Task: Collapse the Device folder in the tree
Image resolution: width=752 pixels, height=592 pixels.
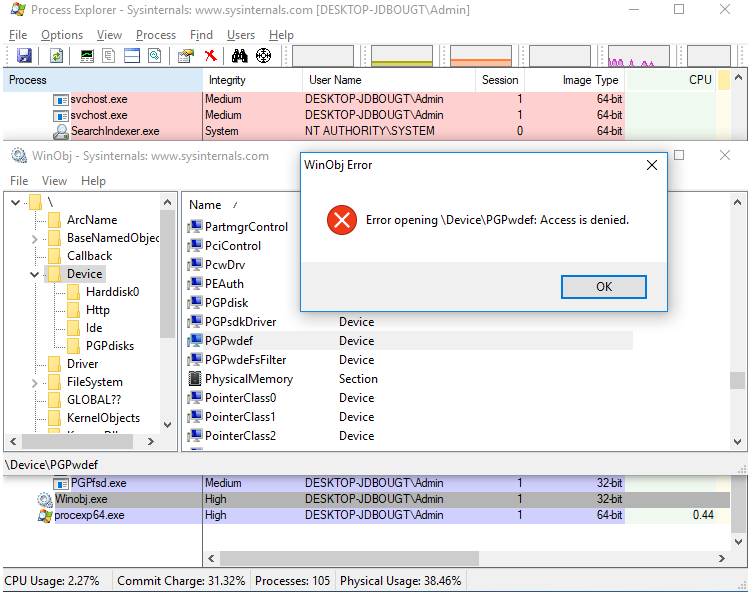Action: 35,274
